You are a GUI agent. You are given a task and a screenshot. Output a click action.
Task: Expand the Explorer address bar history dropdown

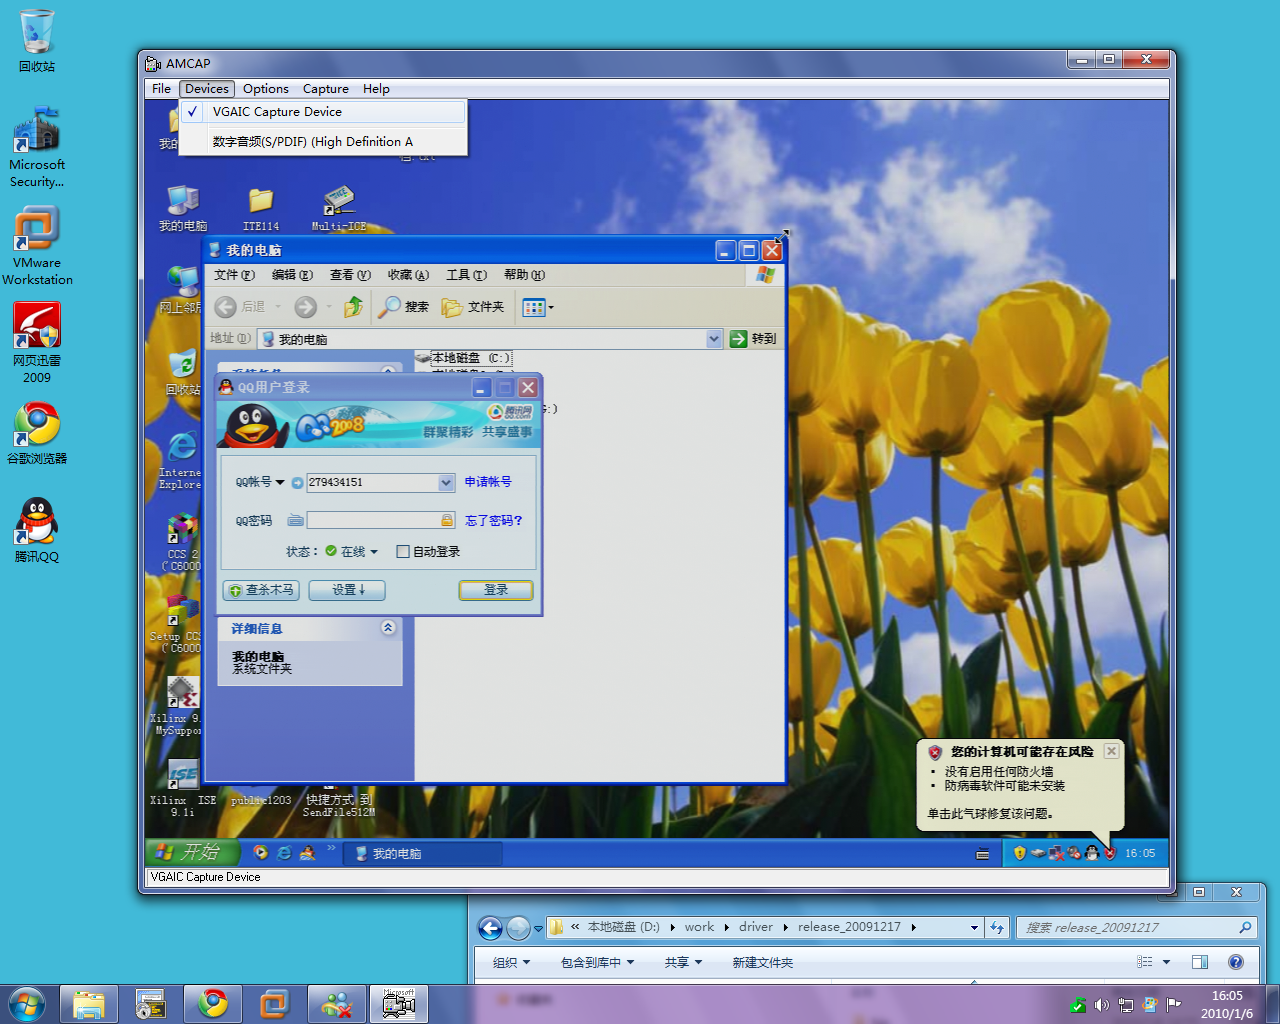point(974,927)
